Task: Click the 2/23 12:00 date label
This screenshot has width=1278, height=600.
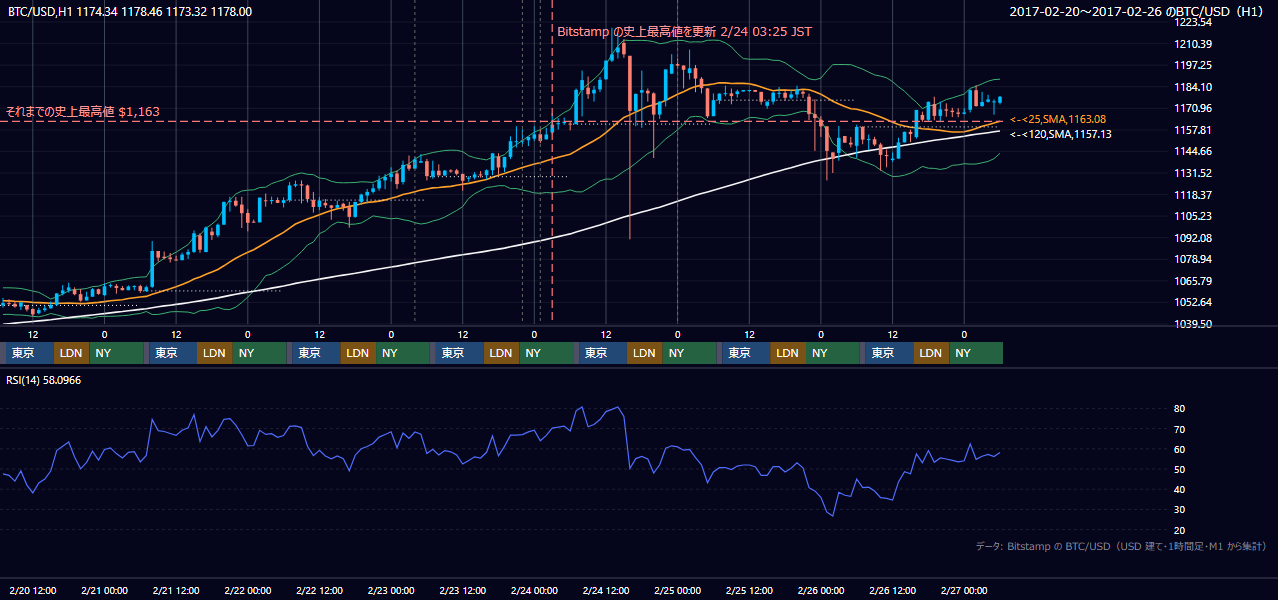Action: (462, 591)
